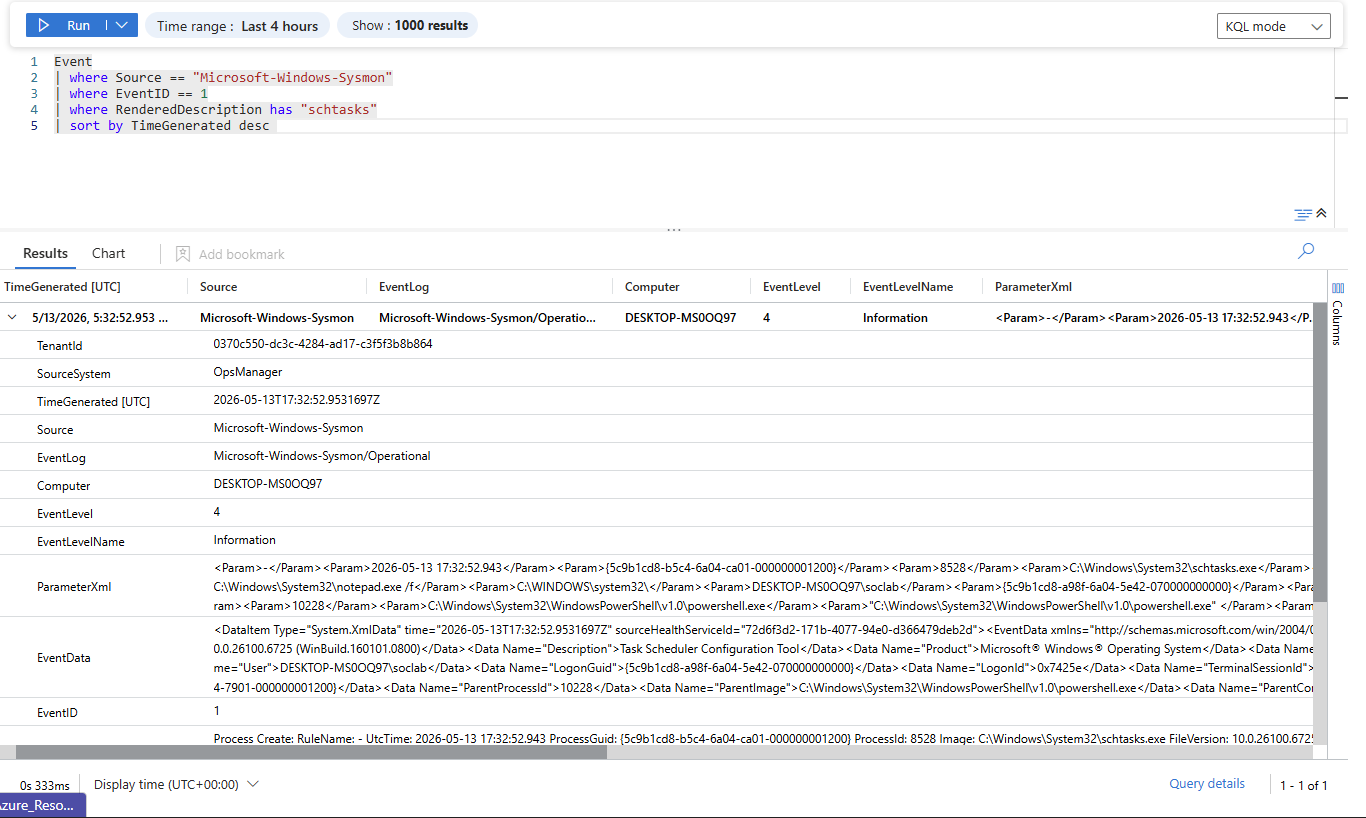The image size is (1366, 818).
Task: Click the DESKTOP-MS0OQ97 value in the expanded Computer field
Action: point(268,484)
